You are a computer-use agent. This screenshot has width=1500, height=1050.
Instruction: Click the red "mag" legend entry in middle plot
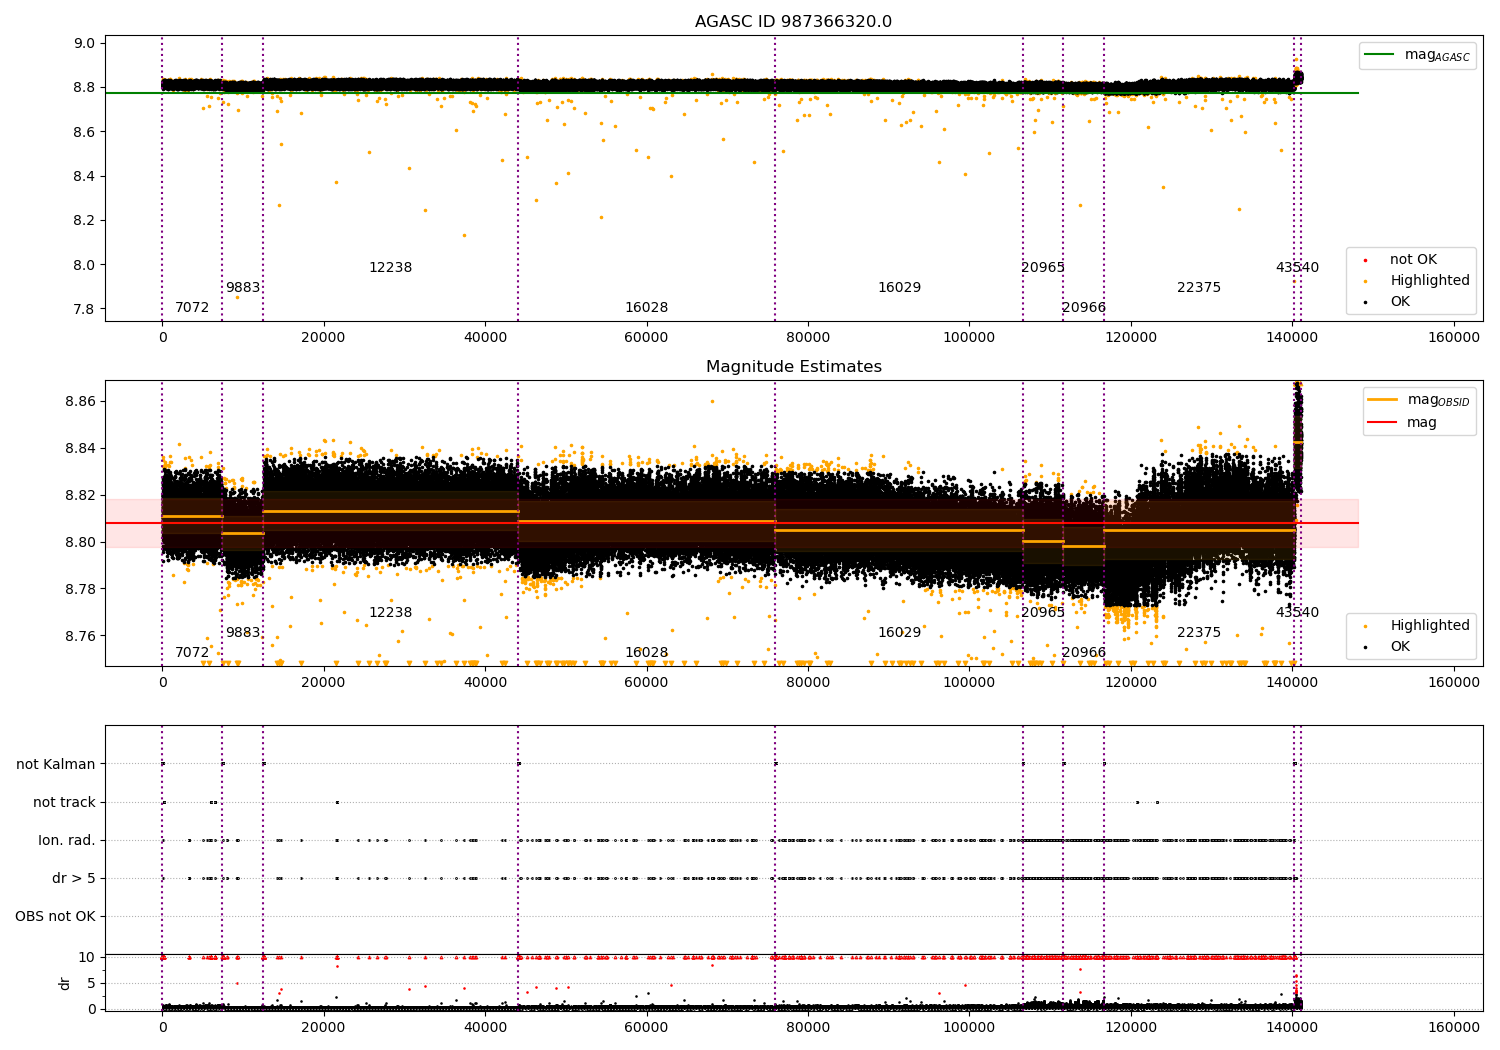point(1402,423)
